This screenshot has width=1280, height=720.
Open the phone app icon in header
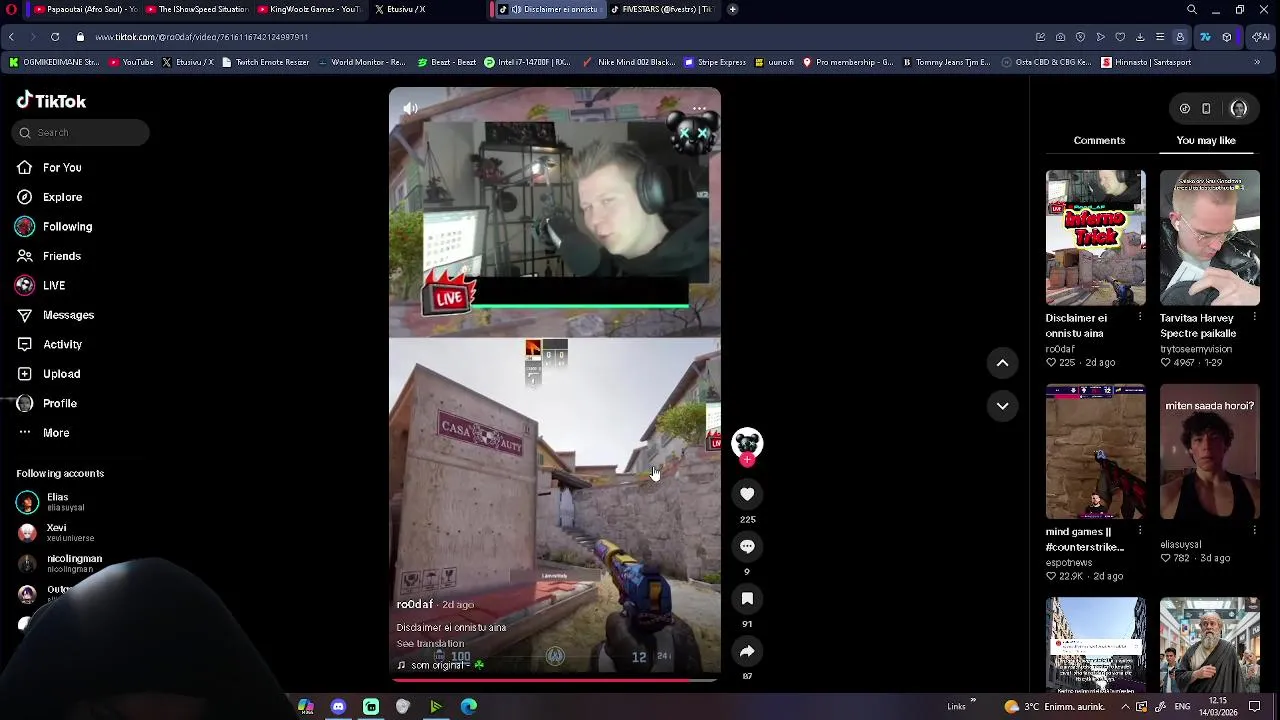point(1206,108)
